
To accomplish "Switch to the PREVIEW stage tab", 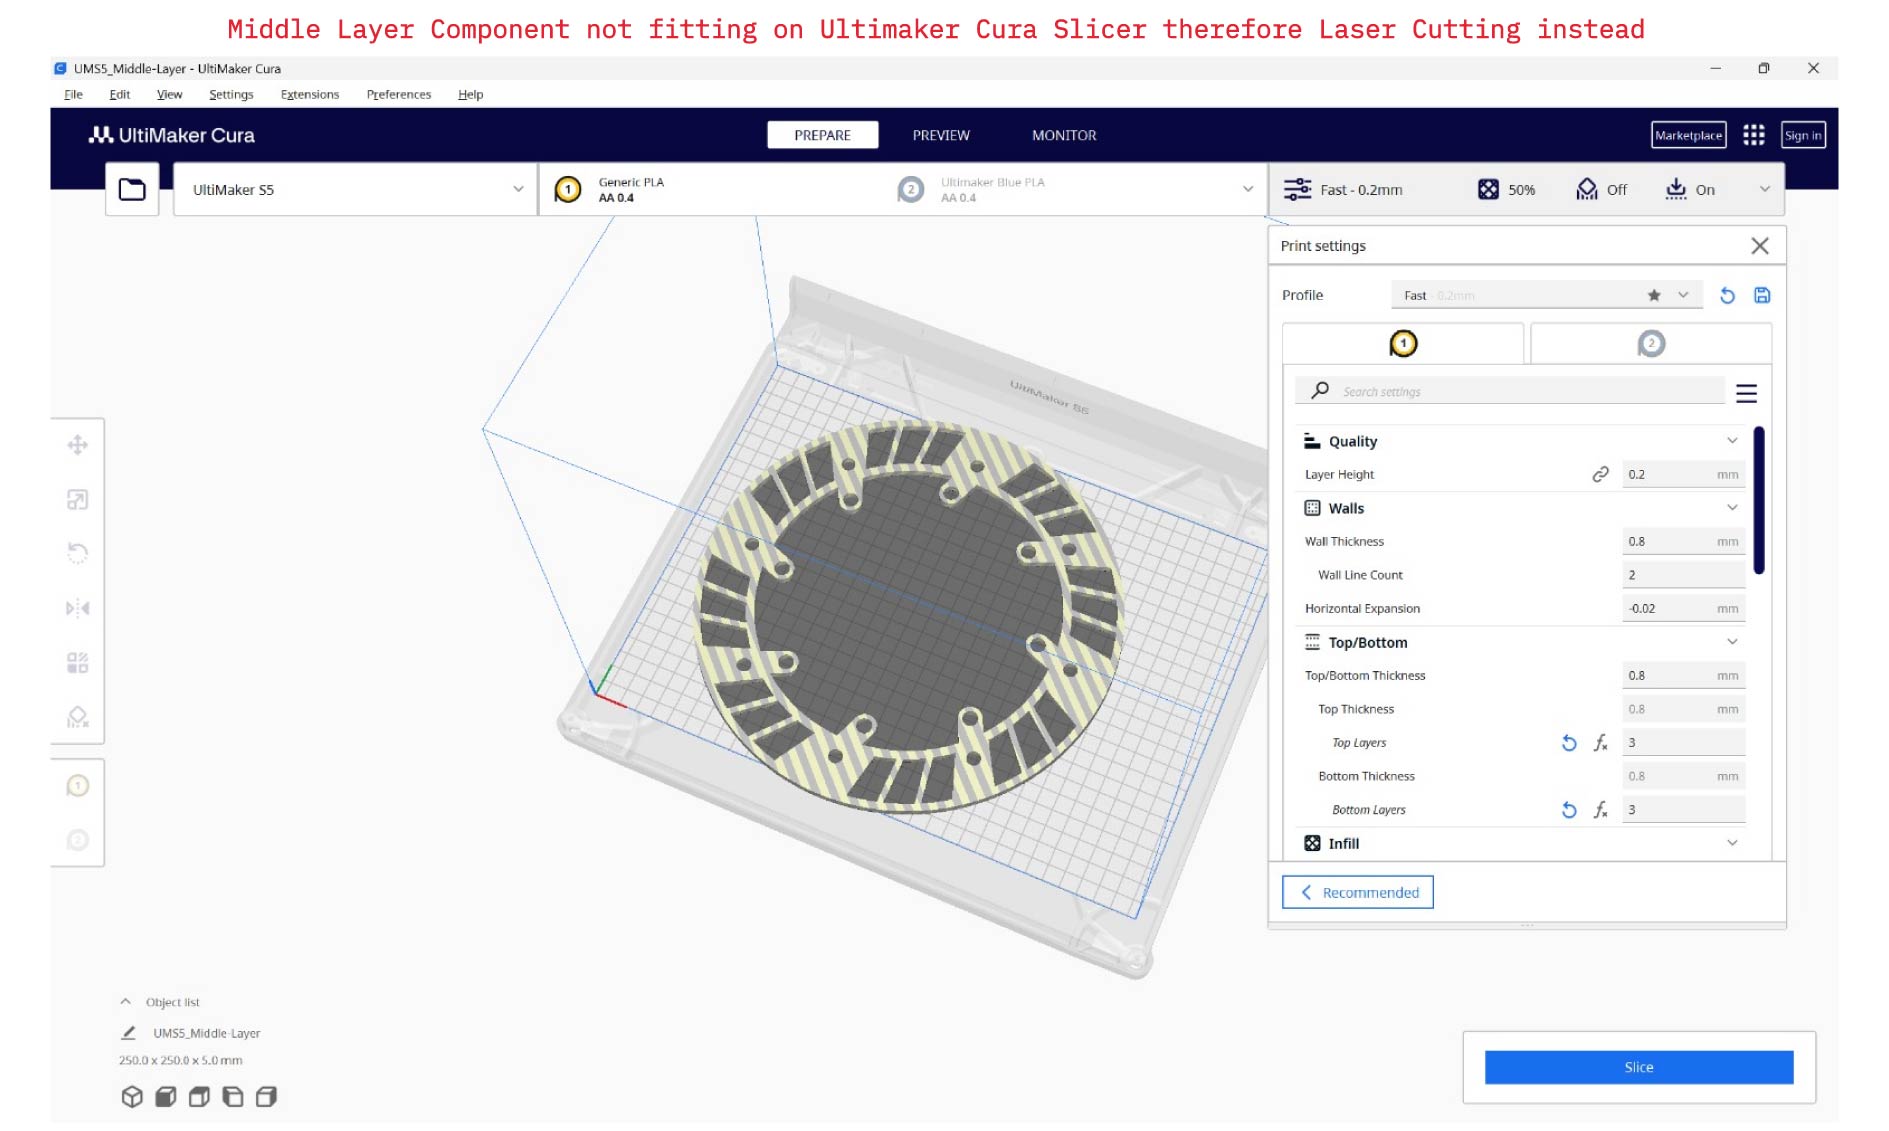I will pyautogui.click(x=940, y=135).
